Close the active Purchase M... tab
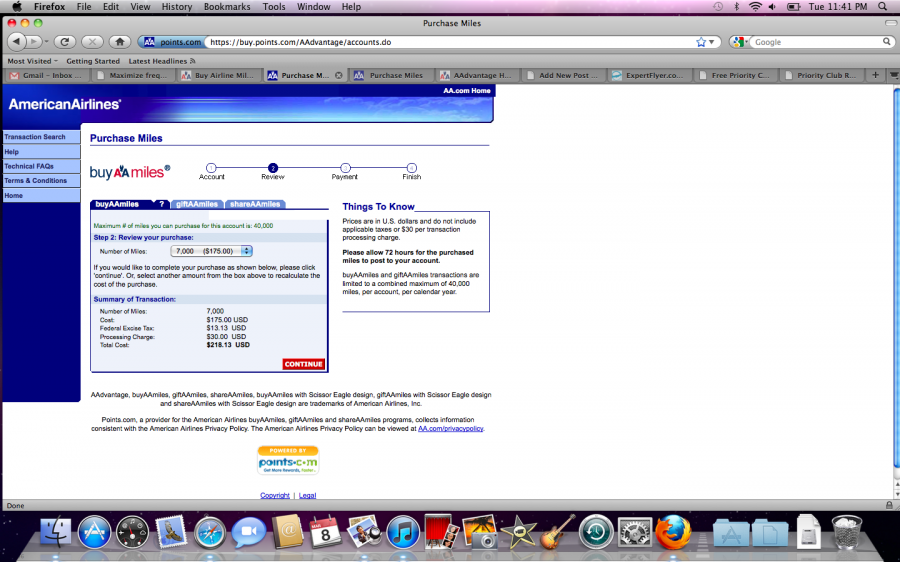This screenshot has height=562, width=900. click(339, 75)
